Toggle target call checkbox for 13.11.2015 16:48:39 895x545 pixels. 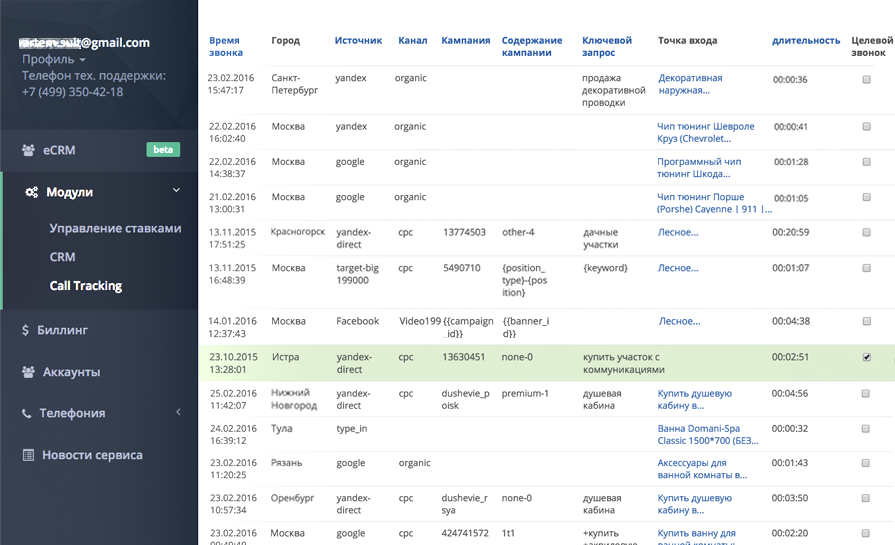coord(866,268)
